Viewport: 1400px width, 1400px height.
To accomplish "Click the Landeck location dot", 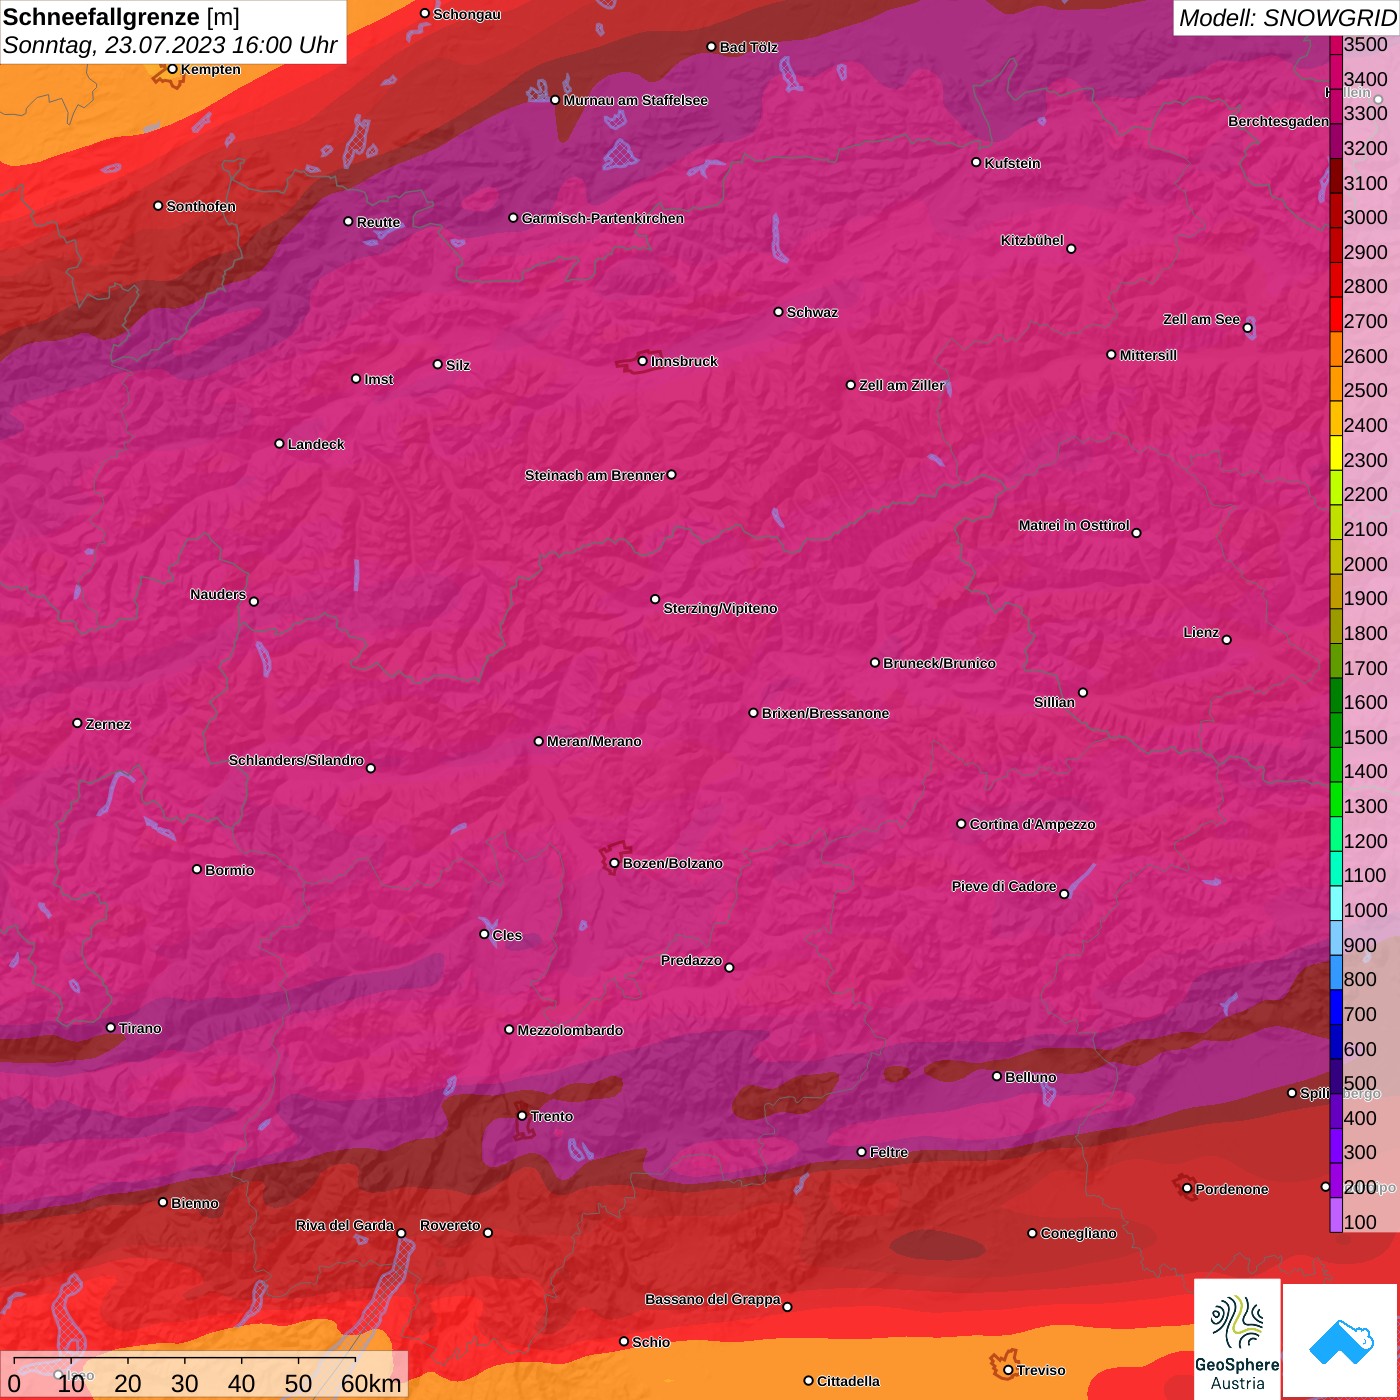I will [279, 443].
